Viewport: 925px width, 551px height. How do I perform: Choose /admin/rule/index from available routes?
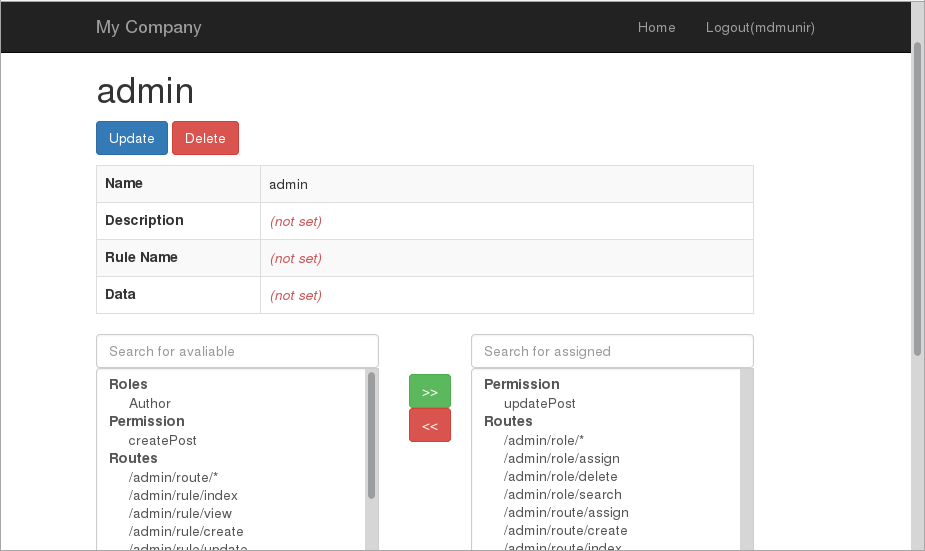pyautogui.click(x=183, y=495)
